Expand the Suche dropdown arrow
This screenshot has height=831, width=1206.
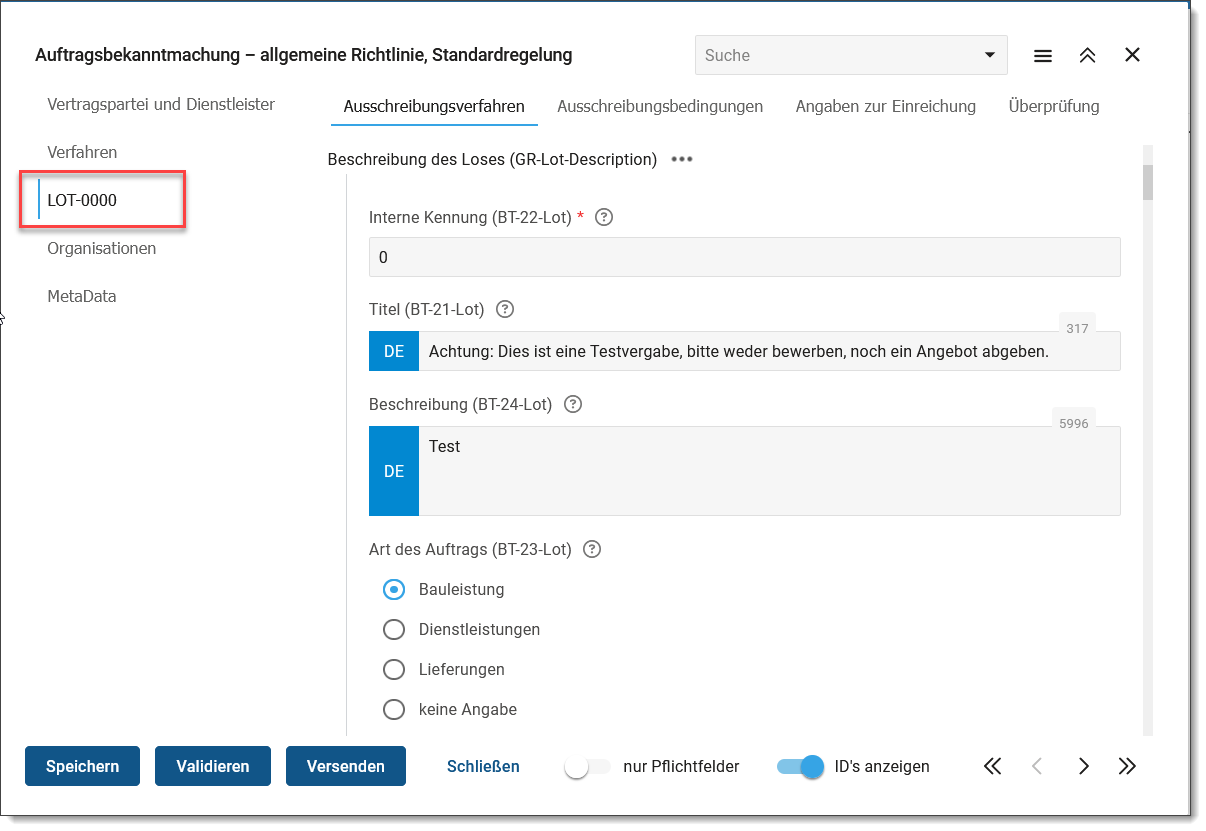(989, 55)
